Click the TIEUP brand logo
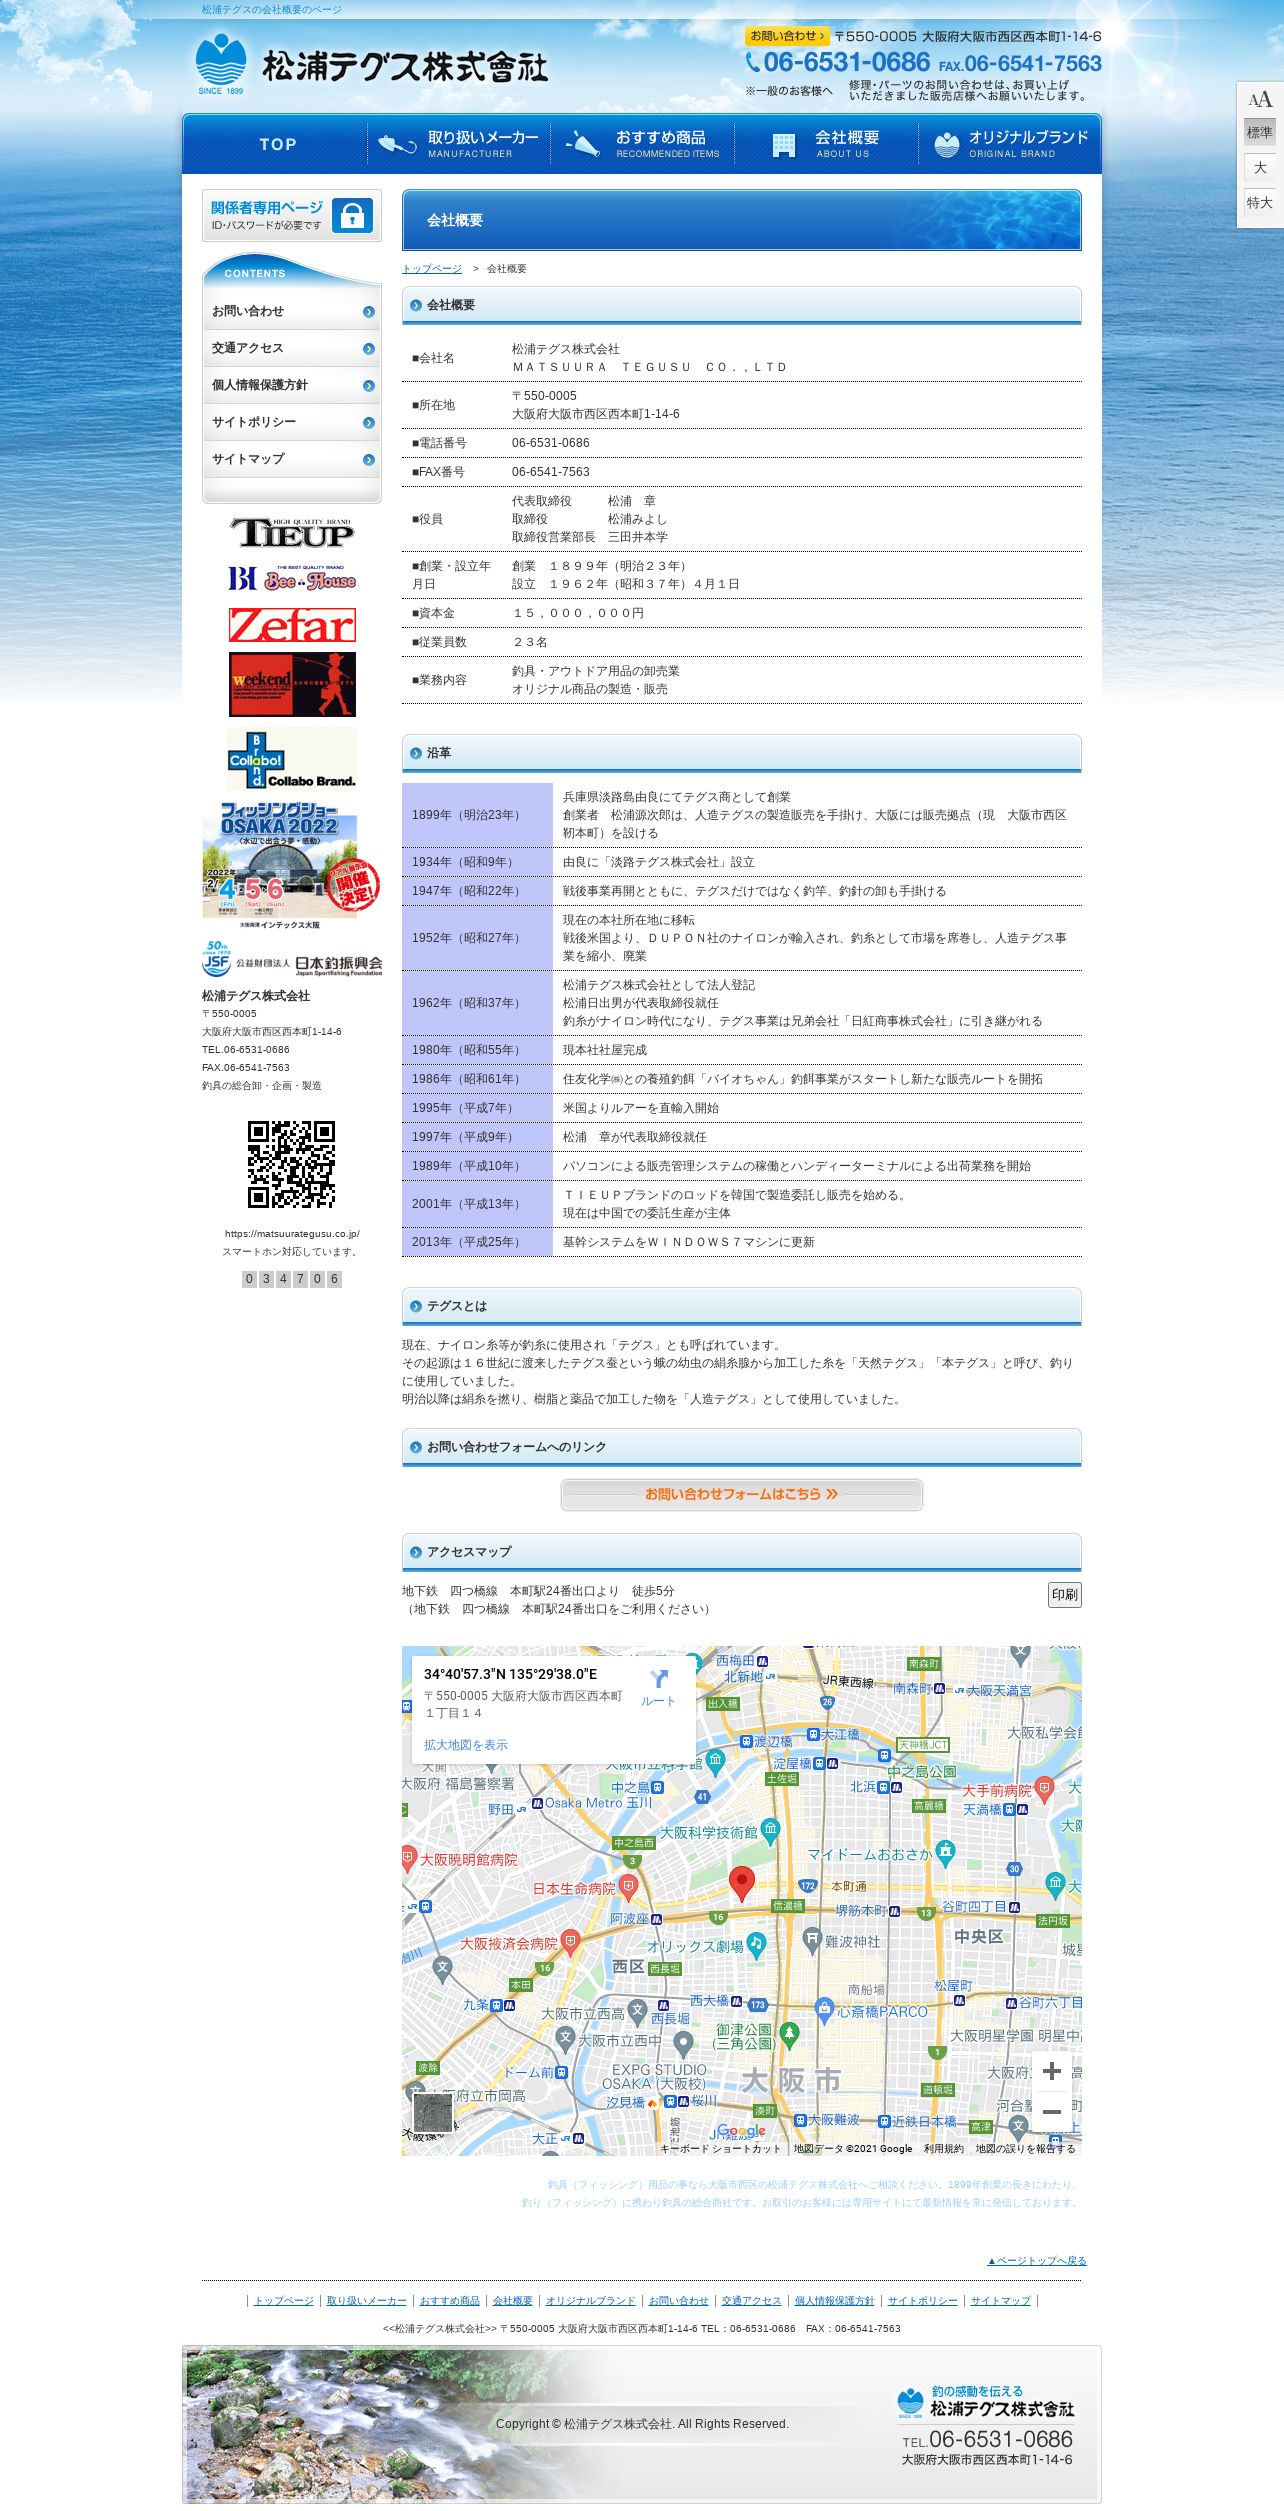Screen dimensions: 1284x2511 [292, 533]
